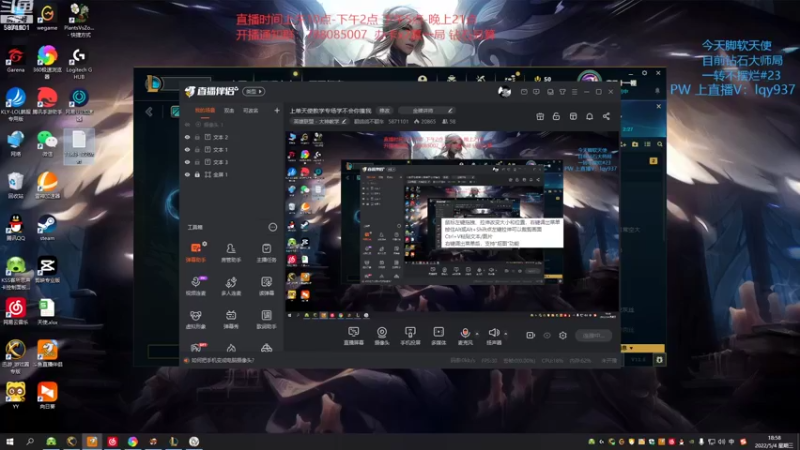800x450 pixels.
Task: Add the 摄像头 camera source
Action: (382, 336)
